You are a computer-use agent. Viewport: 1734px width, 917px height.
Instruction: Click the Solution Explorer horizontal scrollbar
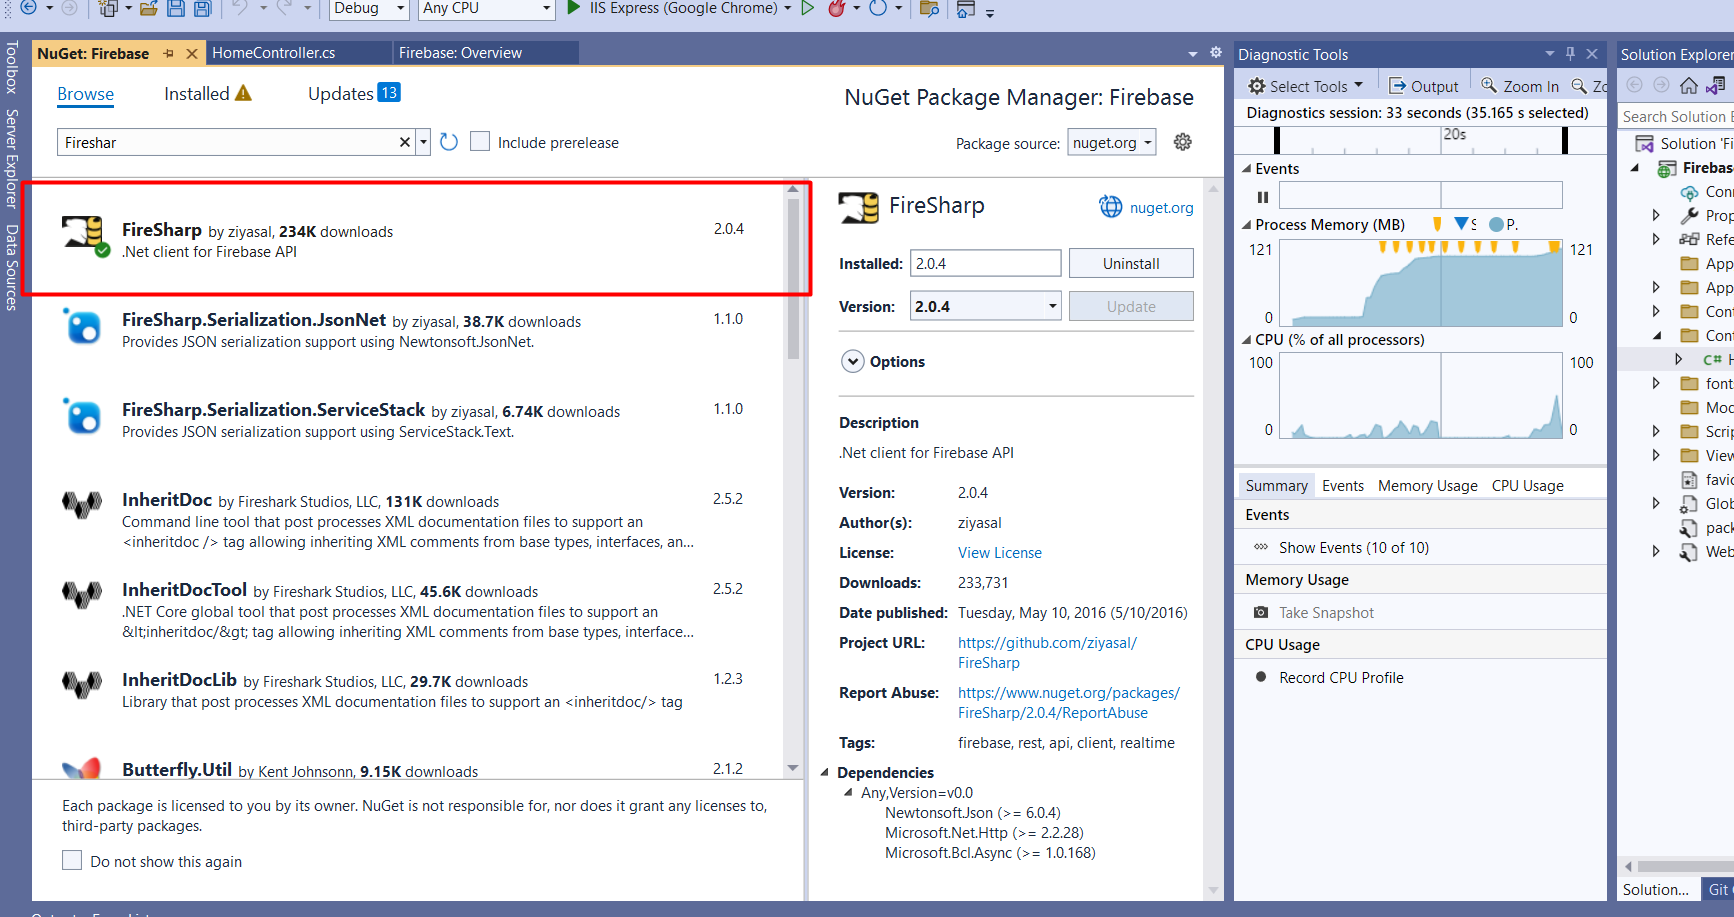point(1685,866)
